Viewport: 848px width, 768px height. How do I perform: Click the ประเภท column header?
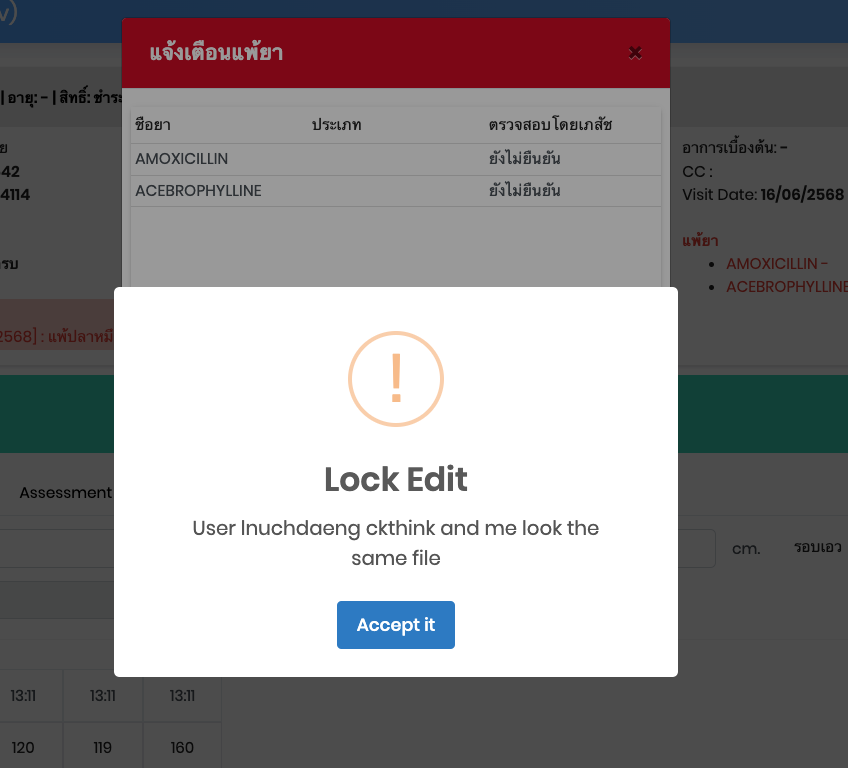pos(336,125)
